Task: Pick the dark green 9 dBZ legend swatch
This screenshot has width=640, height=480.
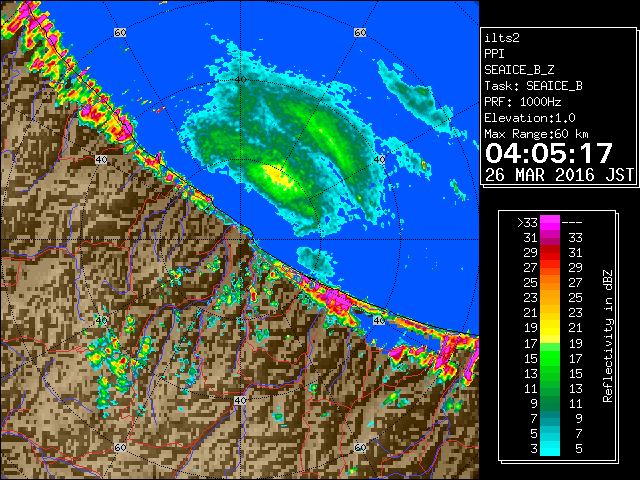Action: point(550,403)
